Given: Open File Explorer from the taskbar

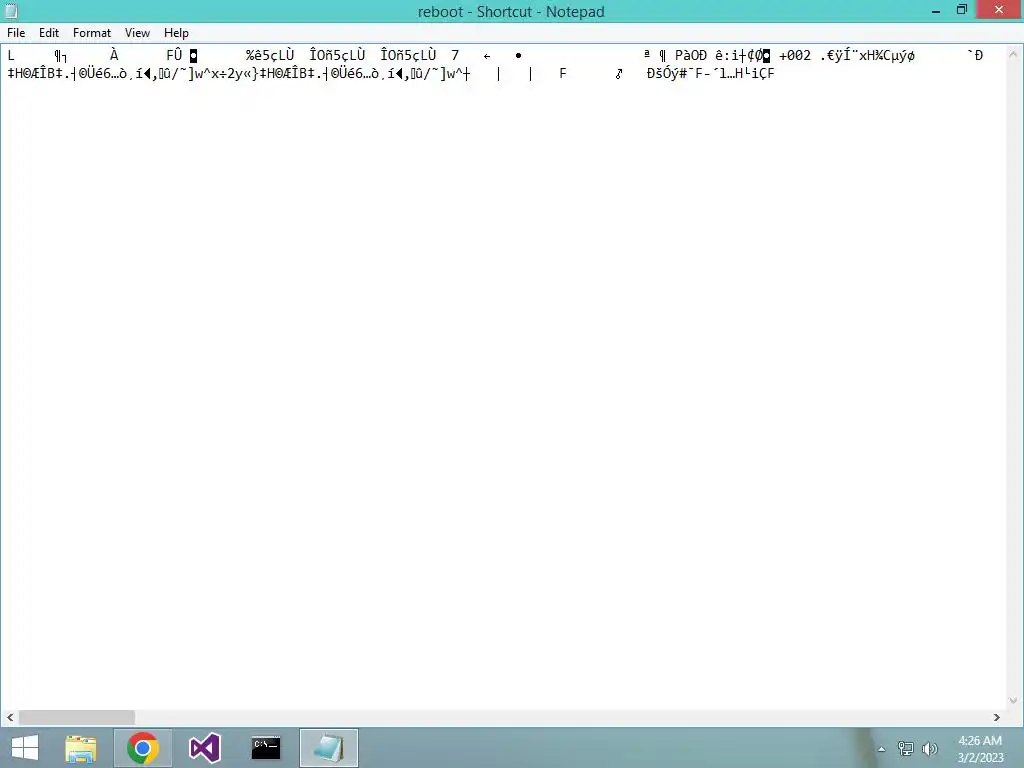Looking at the screenshot, I should 81,748.
